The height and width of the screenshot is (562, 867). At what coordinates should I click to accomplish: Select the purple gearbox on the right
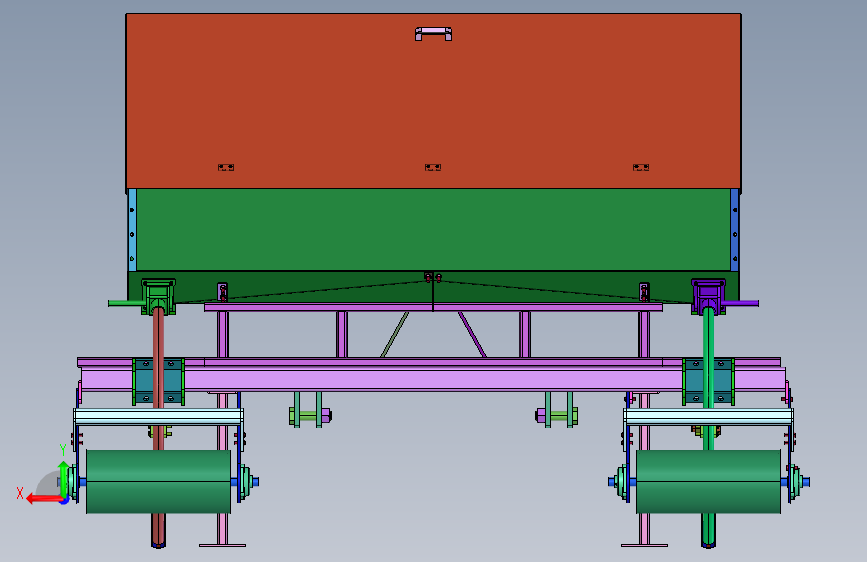coord(708,296)
